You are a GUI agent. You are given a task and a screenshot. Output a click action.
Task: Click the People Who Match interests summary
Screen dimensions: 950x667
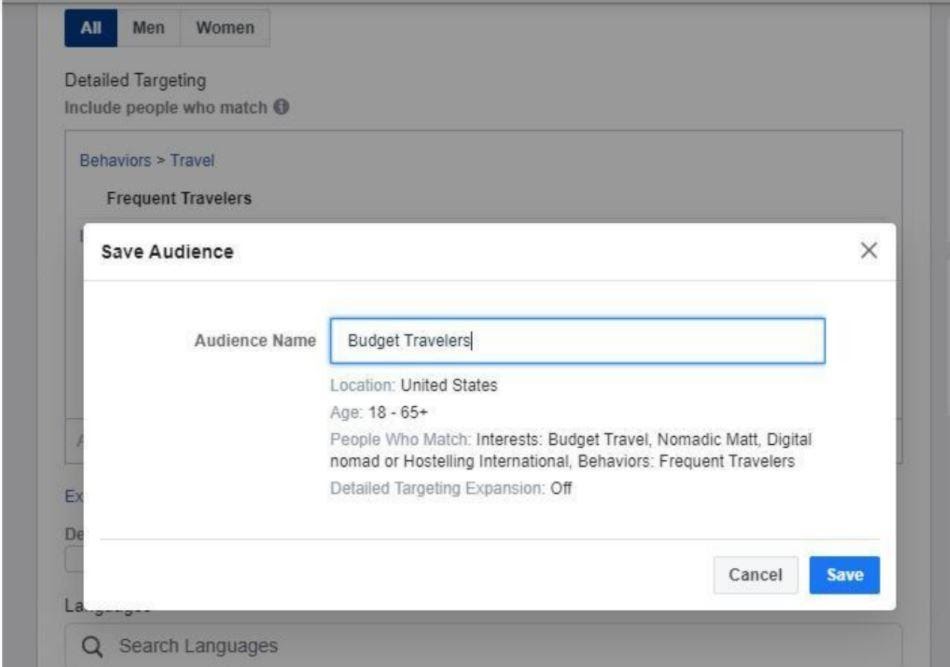(x=570, y=450)
